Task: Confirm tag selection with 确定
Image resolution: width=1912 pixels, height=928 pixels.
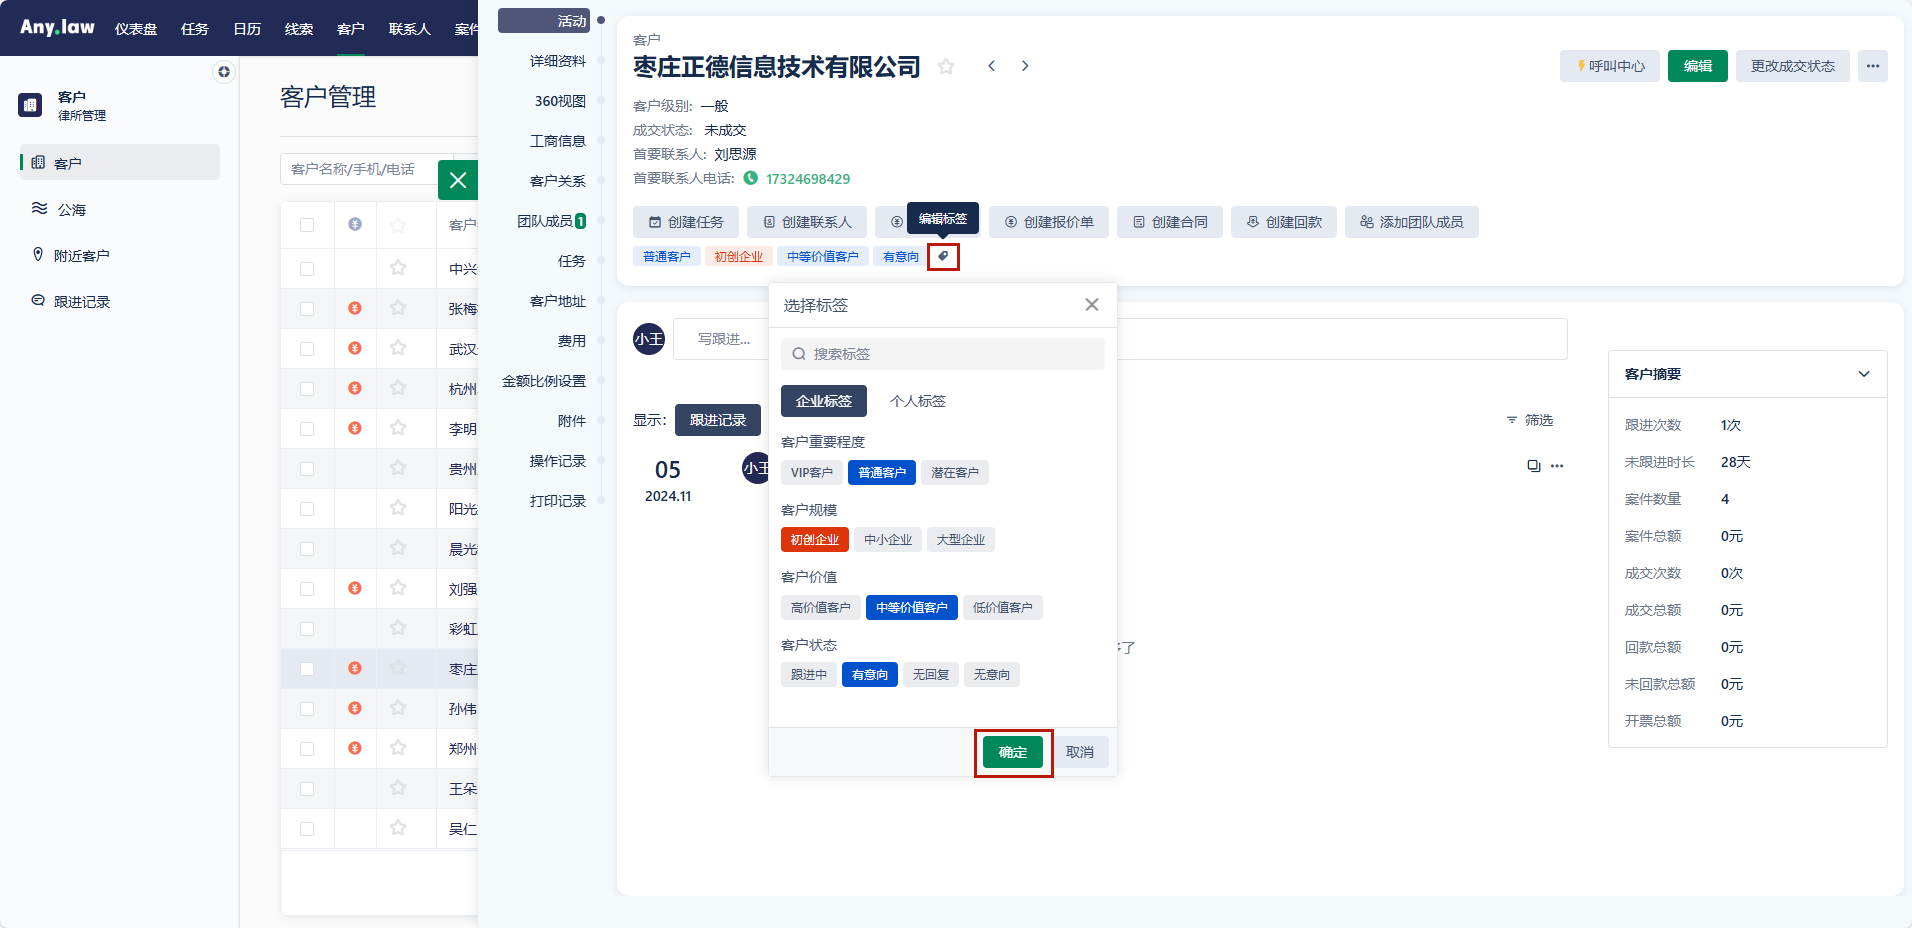Action: pyautogui.click(x=1012, y=752)
